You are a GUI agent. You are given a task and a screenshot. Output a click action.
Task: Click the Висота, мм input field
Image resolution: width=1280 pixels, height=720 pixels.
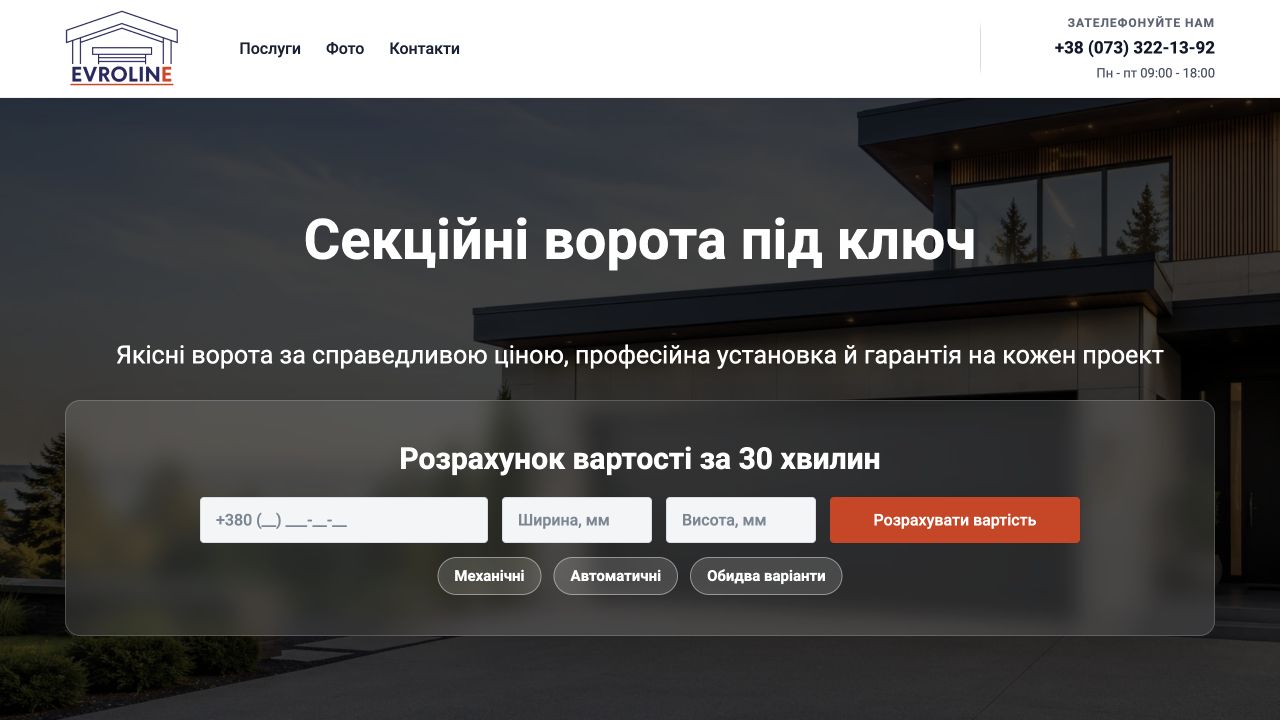point(741,520)
